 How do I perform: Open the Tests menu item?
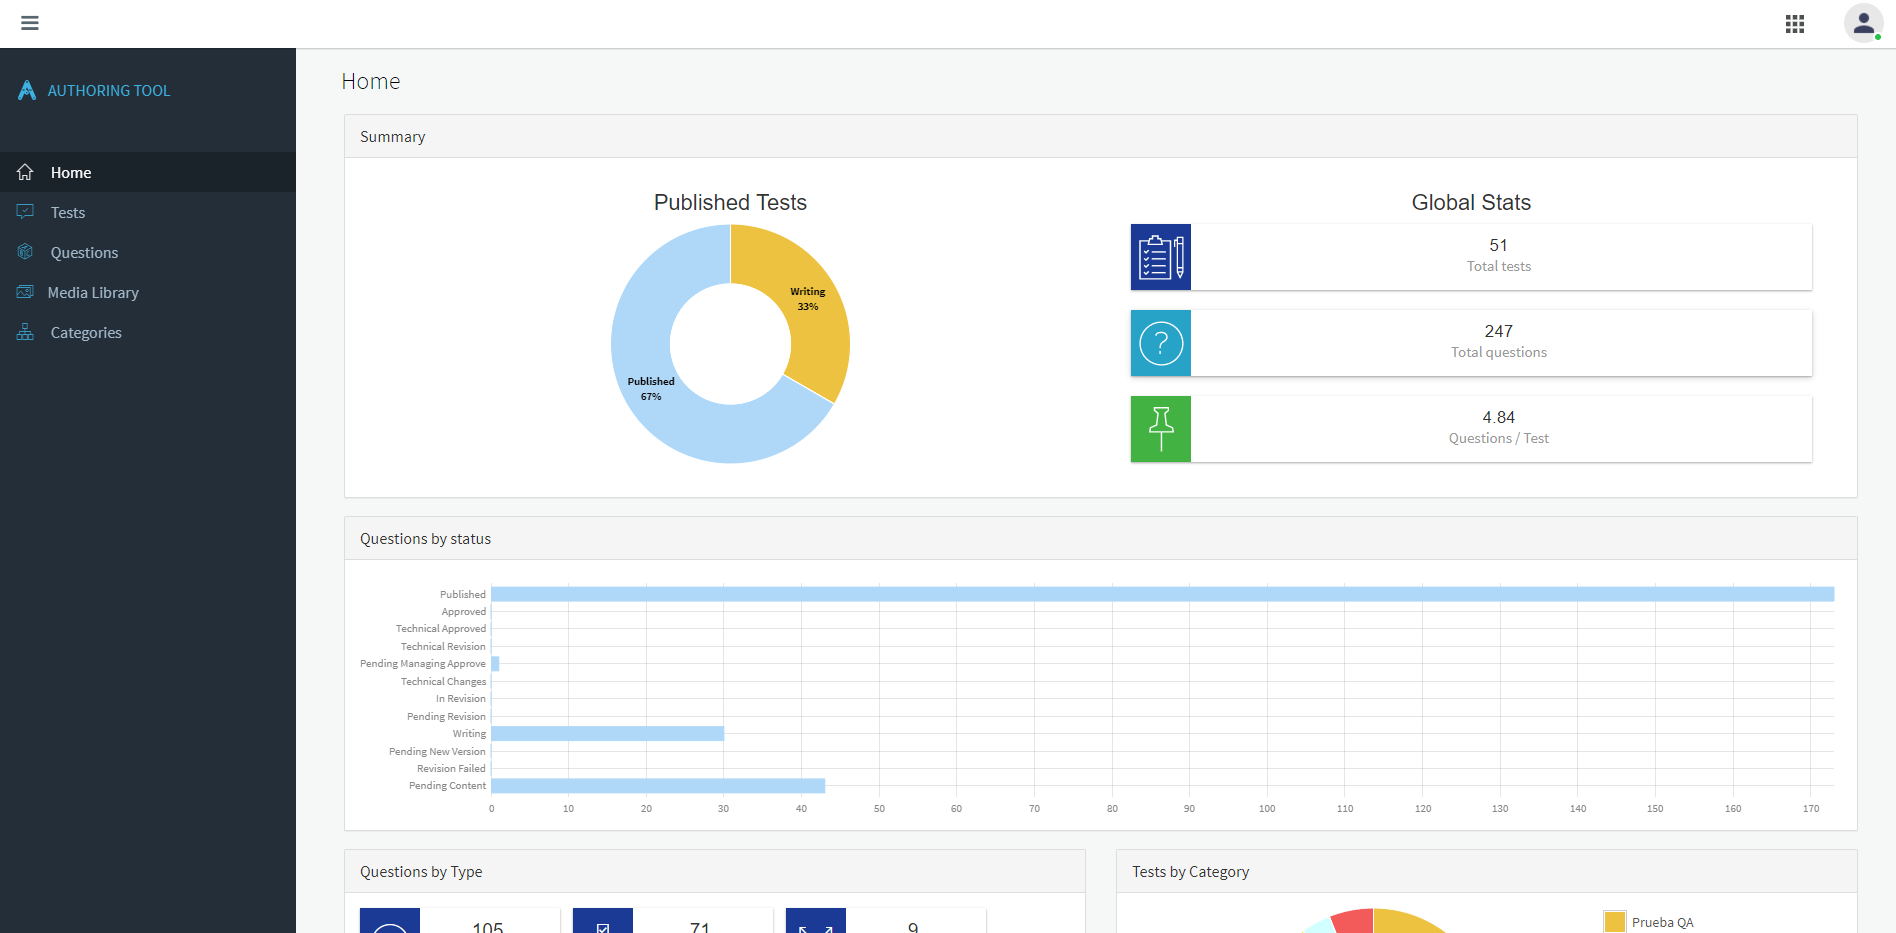click(x=148, y=212)
